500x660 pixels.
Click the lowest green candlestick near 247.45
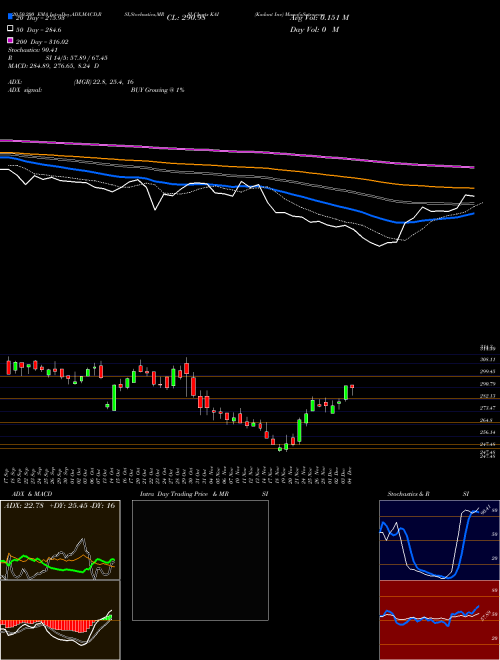[x=280, y=449]
